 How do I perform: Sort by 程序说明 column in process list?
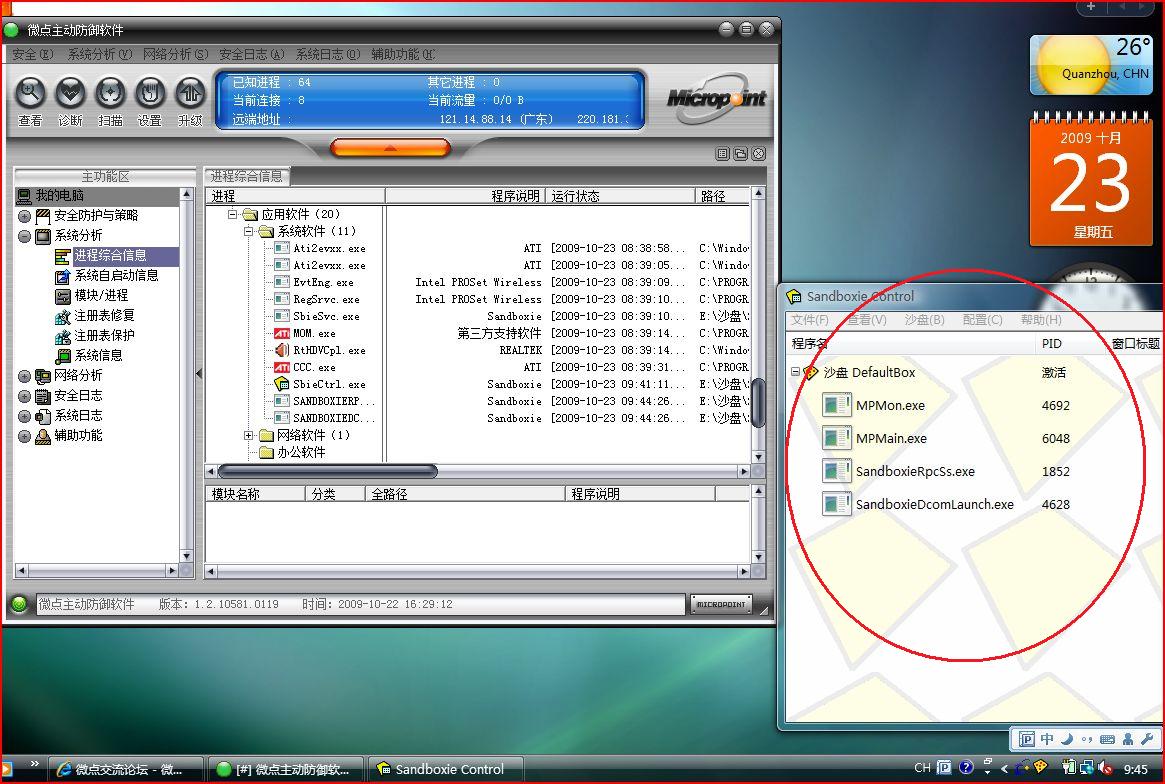pyautogui.click(x=466, y=196)
